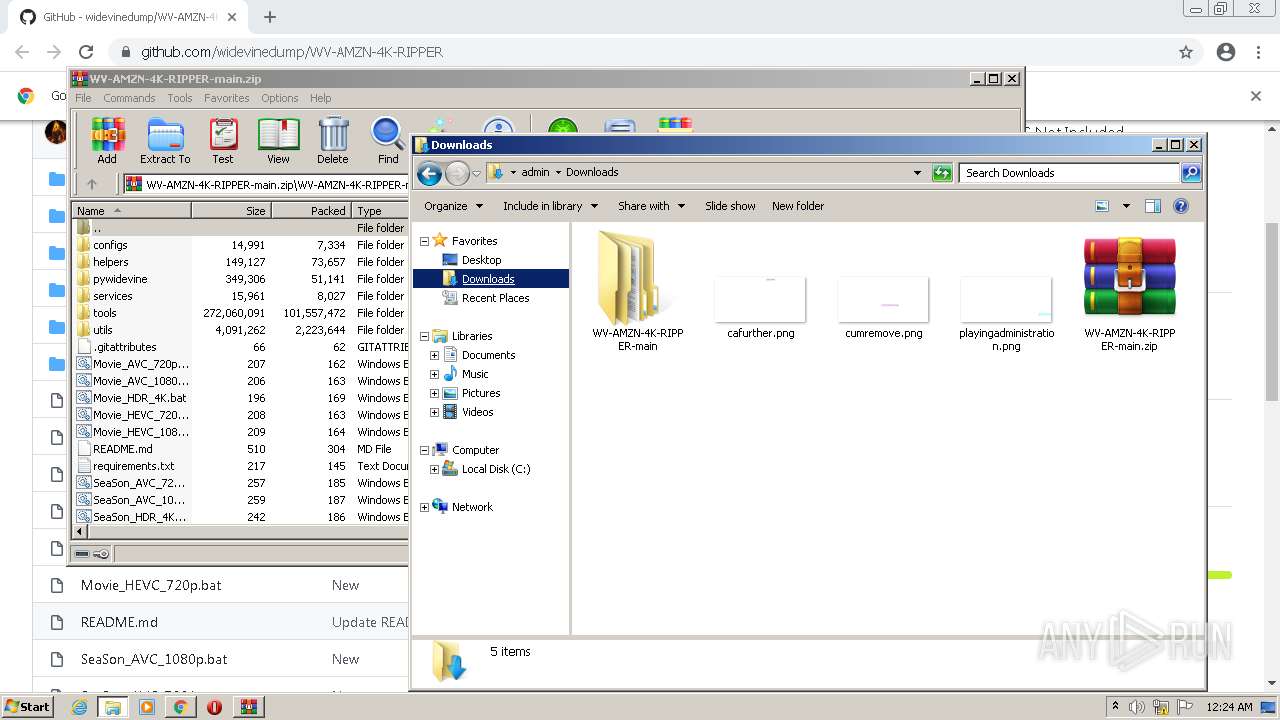The image size is (1280, 720).
Task: Expand the Music library node
Action: pos(434,374)
